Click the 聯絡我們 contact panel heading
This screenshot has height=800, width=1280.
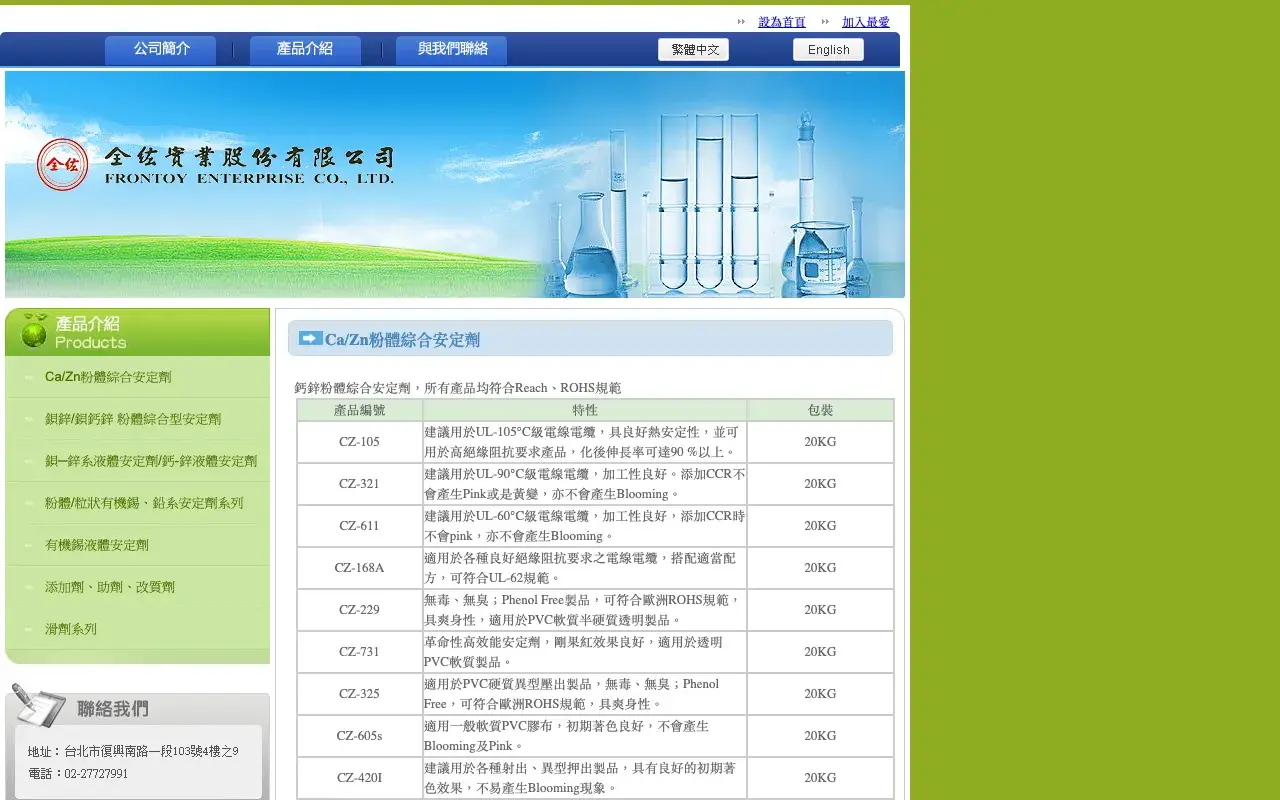pyautogui.click(x=113, y=709)
